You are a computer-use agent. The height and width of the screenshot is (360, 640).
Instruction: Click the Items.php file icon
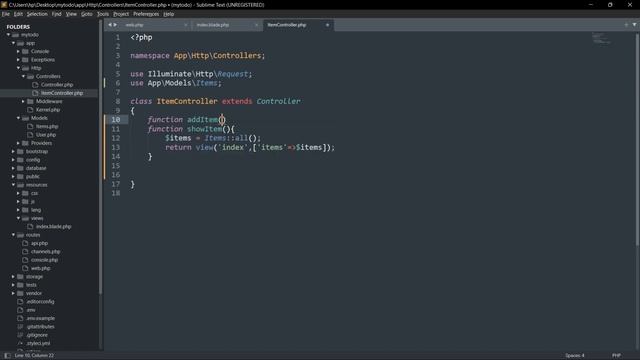tap(30, 127)
